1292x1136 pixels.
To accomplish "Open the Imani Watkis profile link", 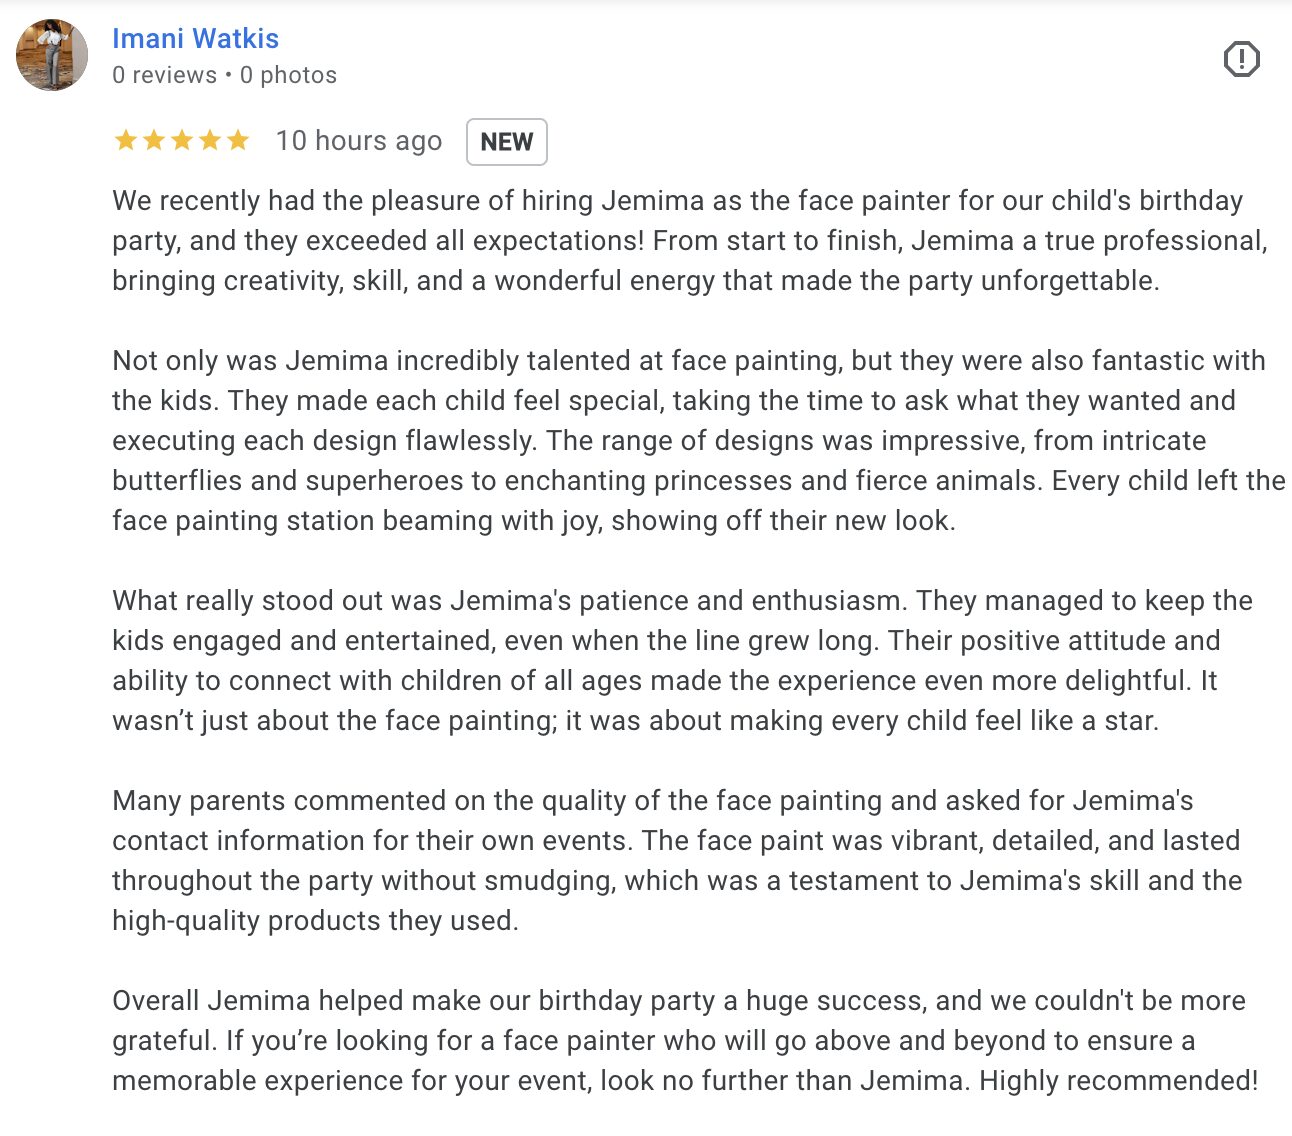I will tap(195, 38).
